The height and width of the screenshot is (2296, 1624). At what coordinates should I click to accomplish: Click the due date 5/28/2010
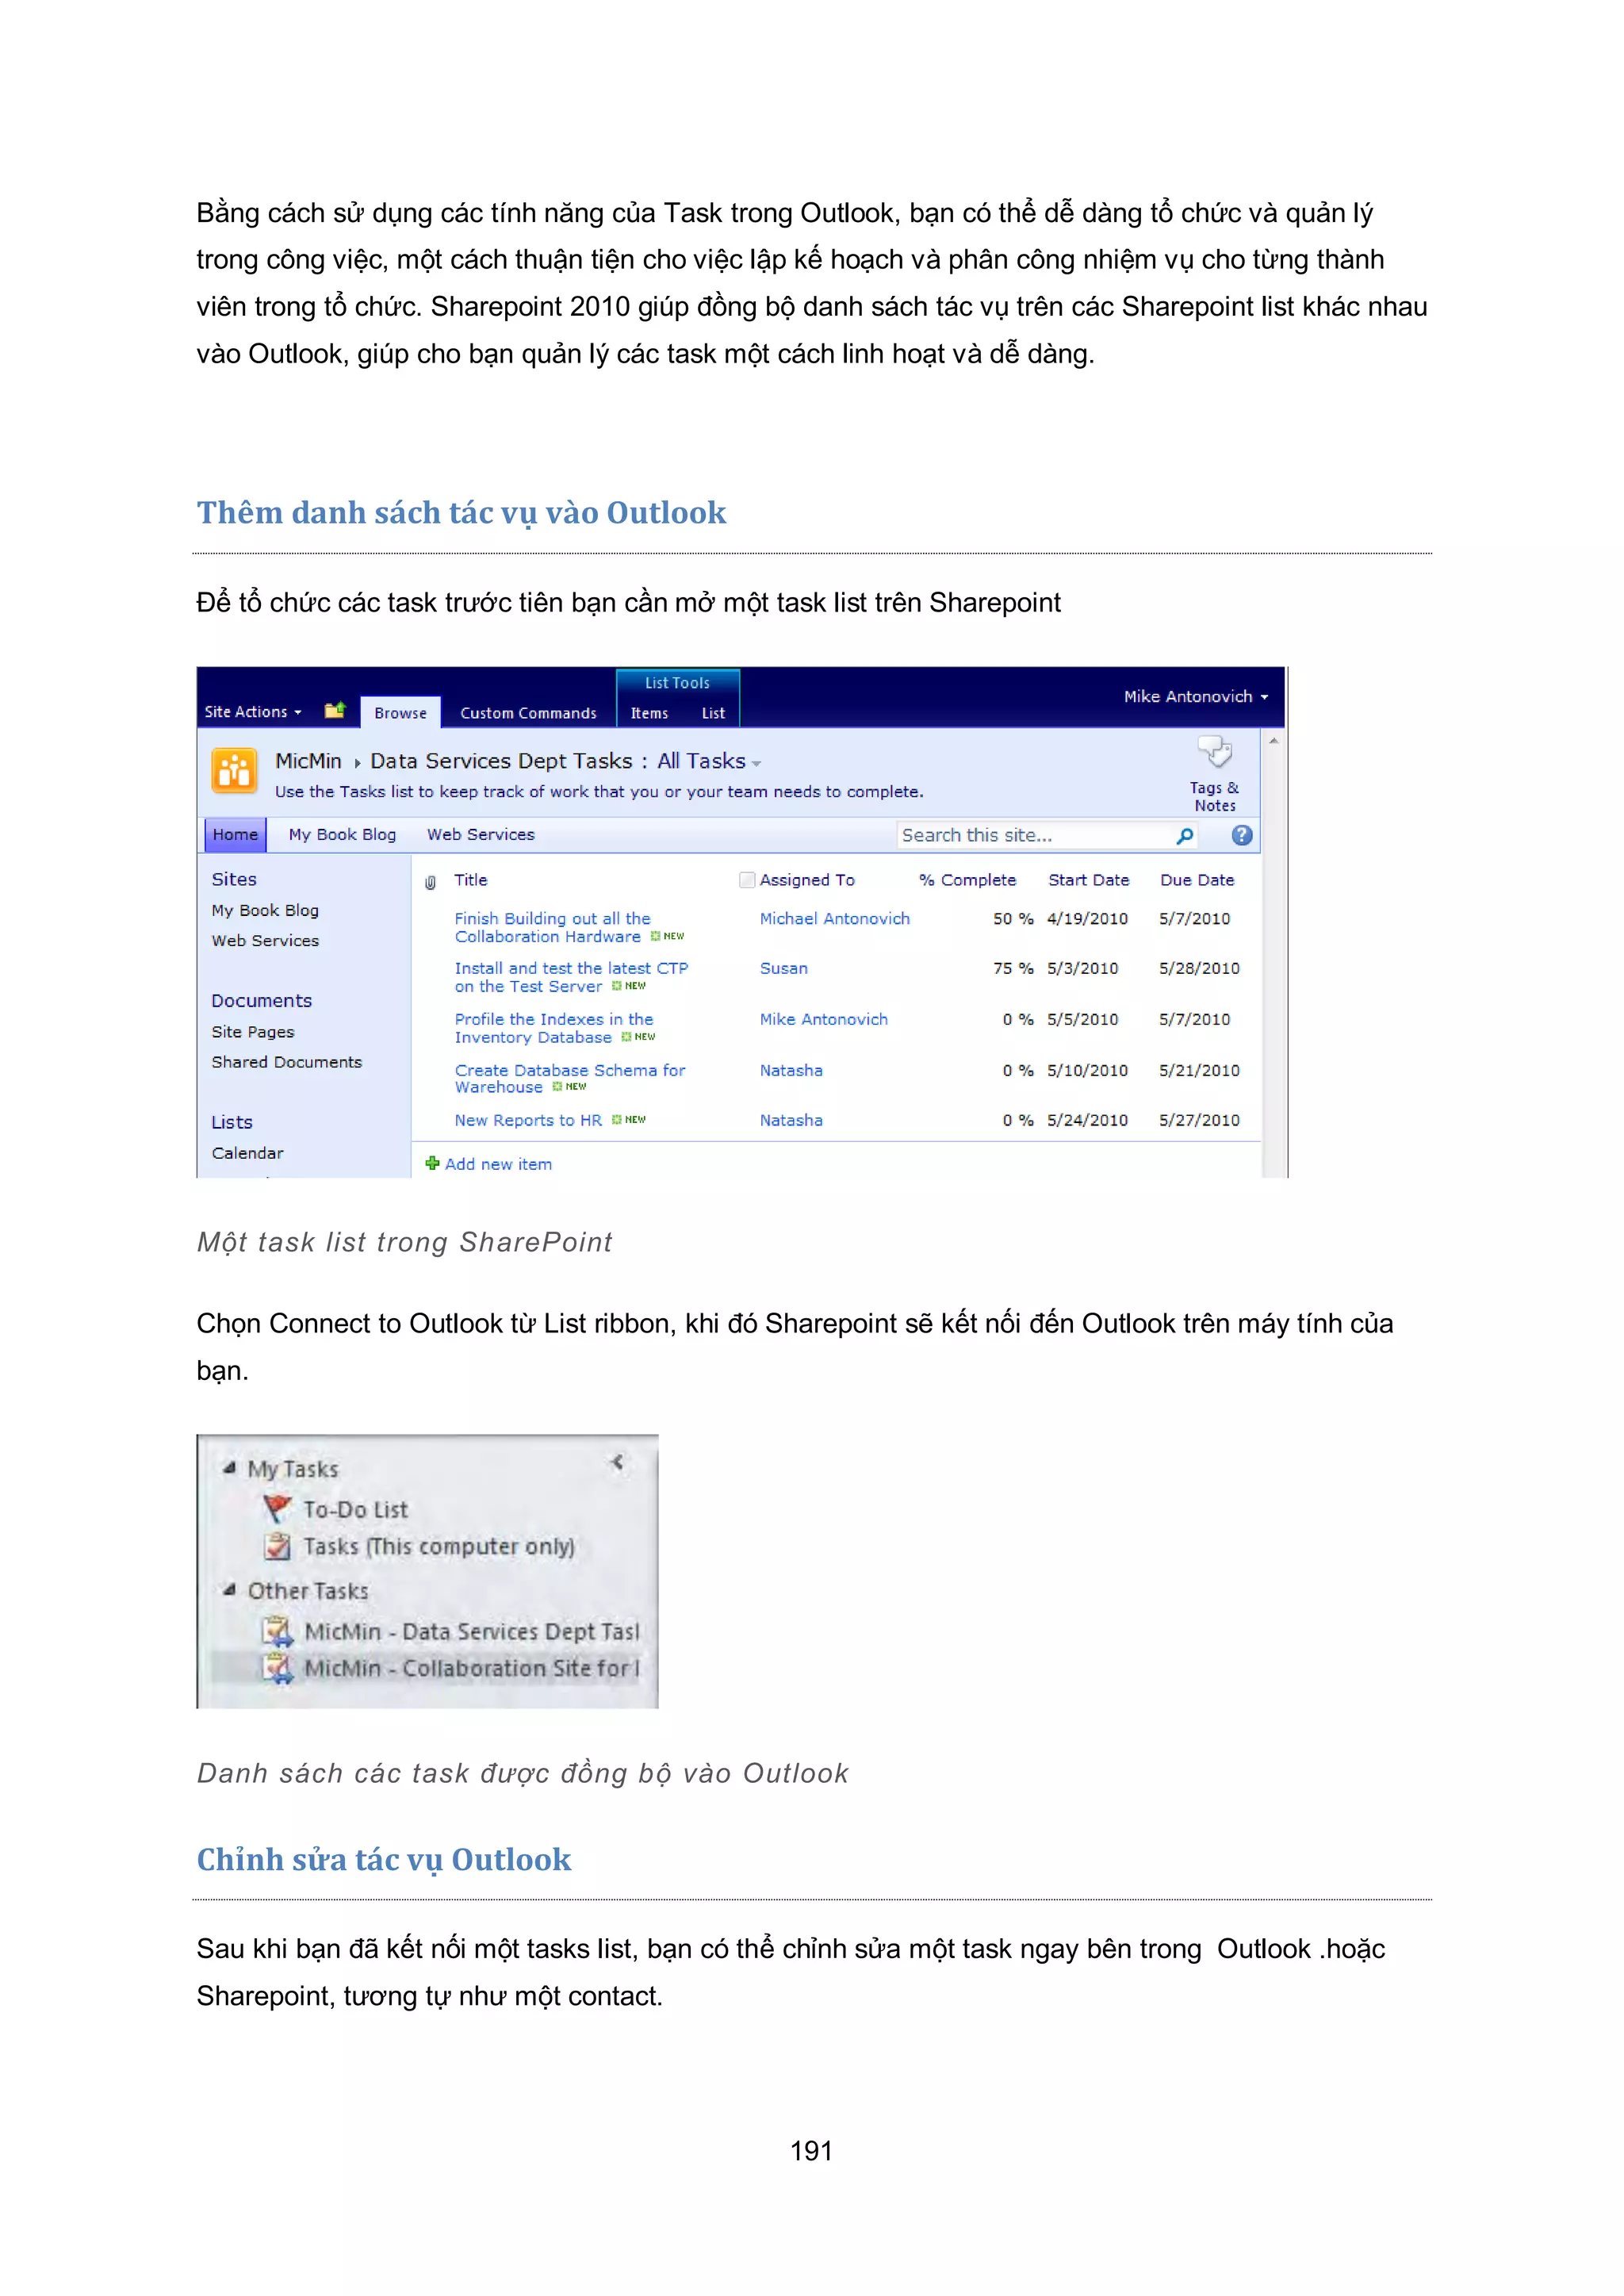pyautogui.click(x=1199, y=968)
